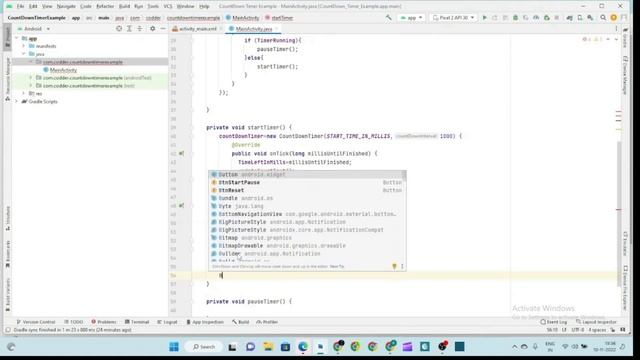Open Project panel gear options
The image size is (640, 360).
point(153,29)
